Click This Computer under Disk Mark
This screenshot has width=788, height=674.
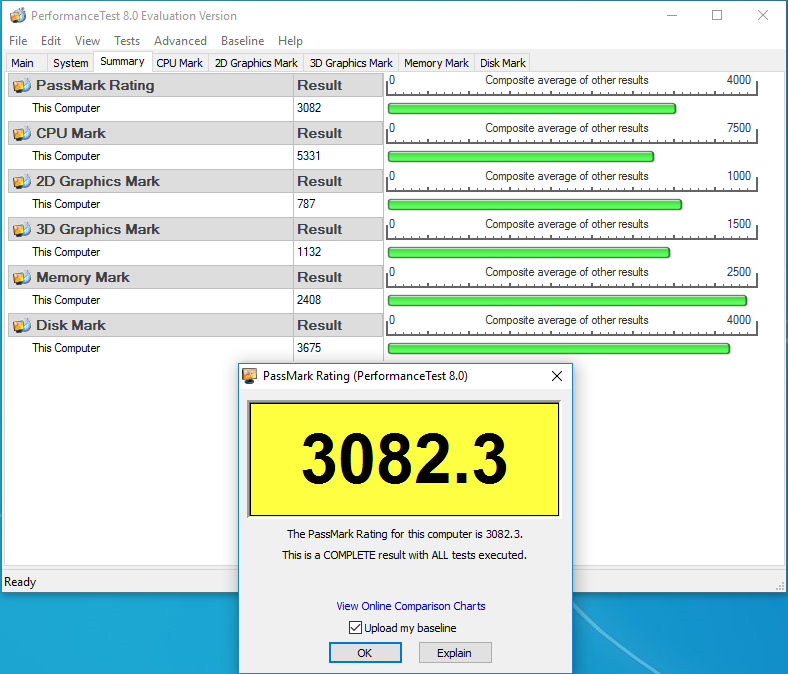click(66, 348)
